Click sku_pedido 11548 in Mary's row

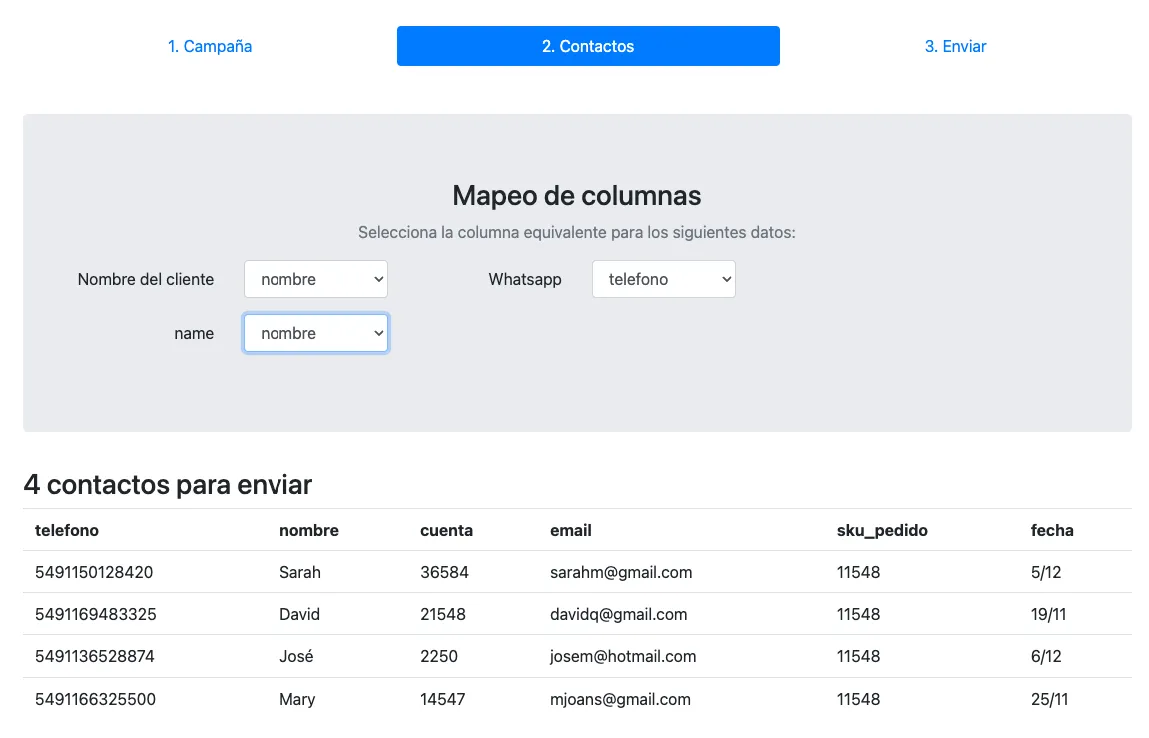pos(858,699)
